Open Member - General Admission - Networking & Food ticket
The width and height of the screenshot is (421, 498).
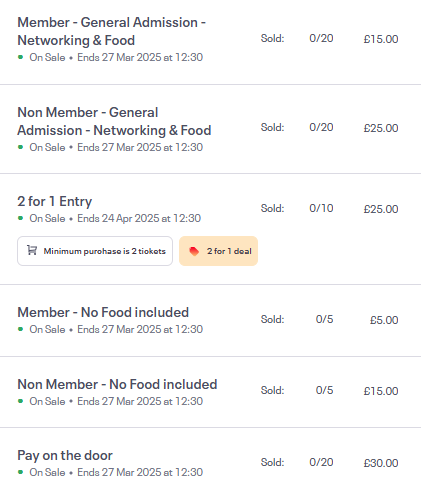point(112,31)
